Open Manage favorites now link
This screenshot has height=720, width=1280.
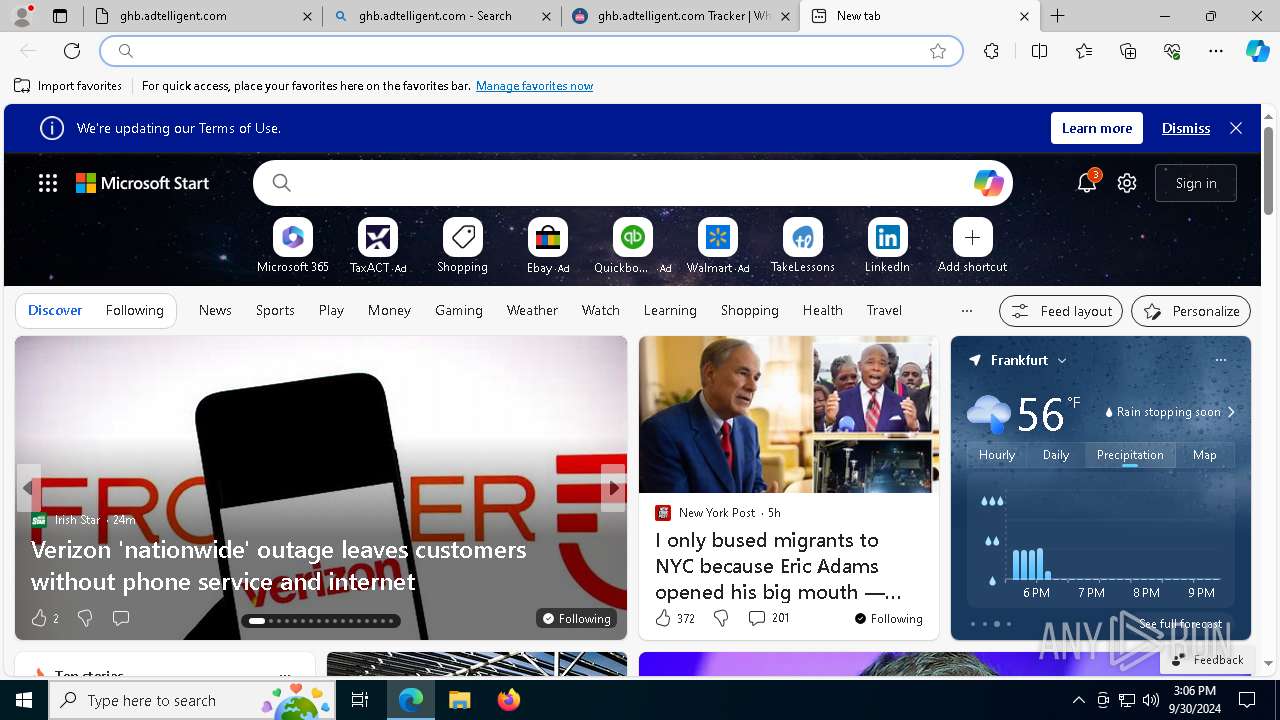click(534, 86)
